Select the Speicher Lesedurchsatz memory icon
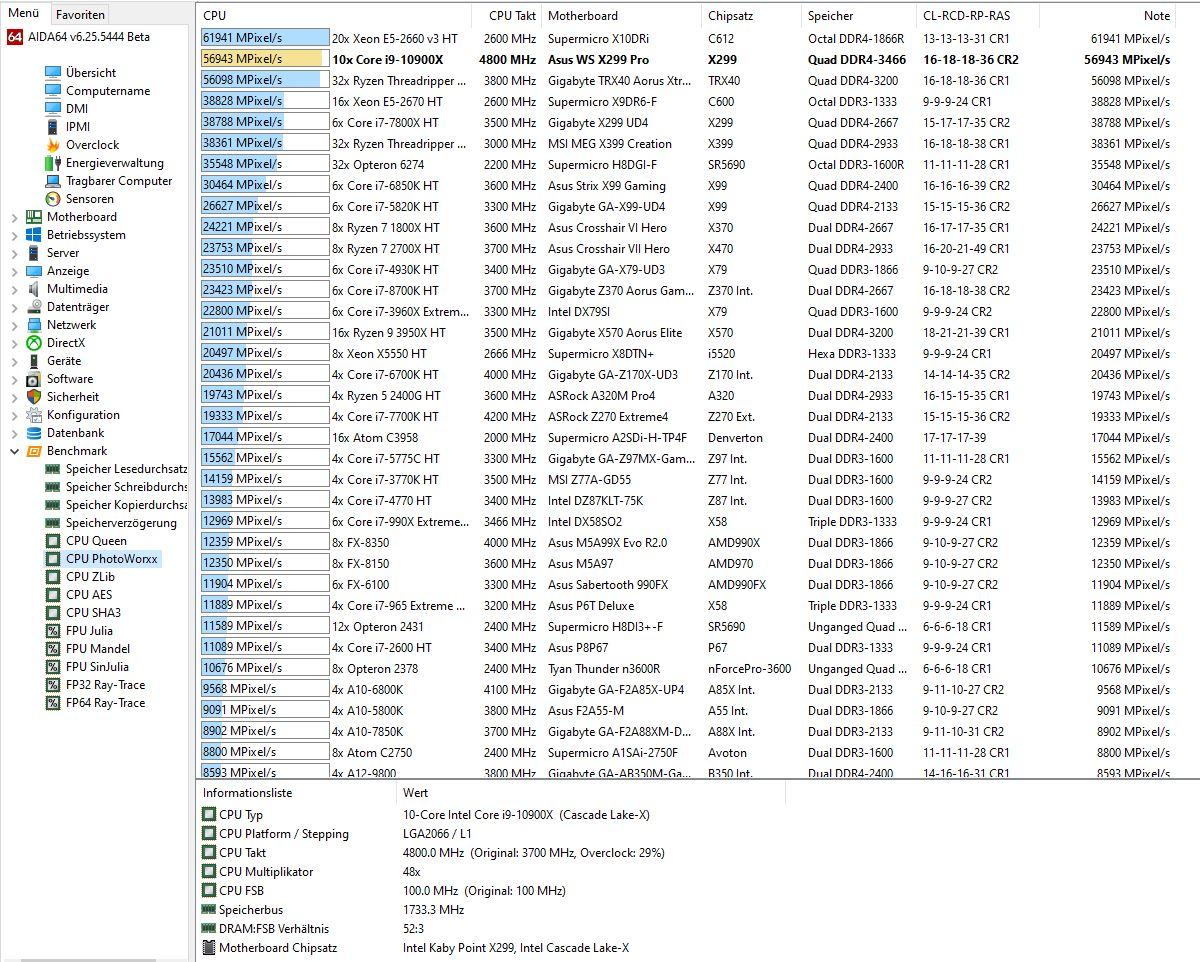 [53, 469]
